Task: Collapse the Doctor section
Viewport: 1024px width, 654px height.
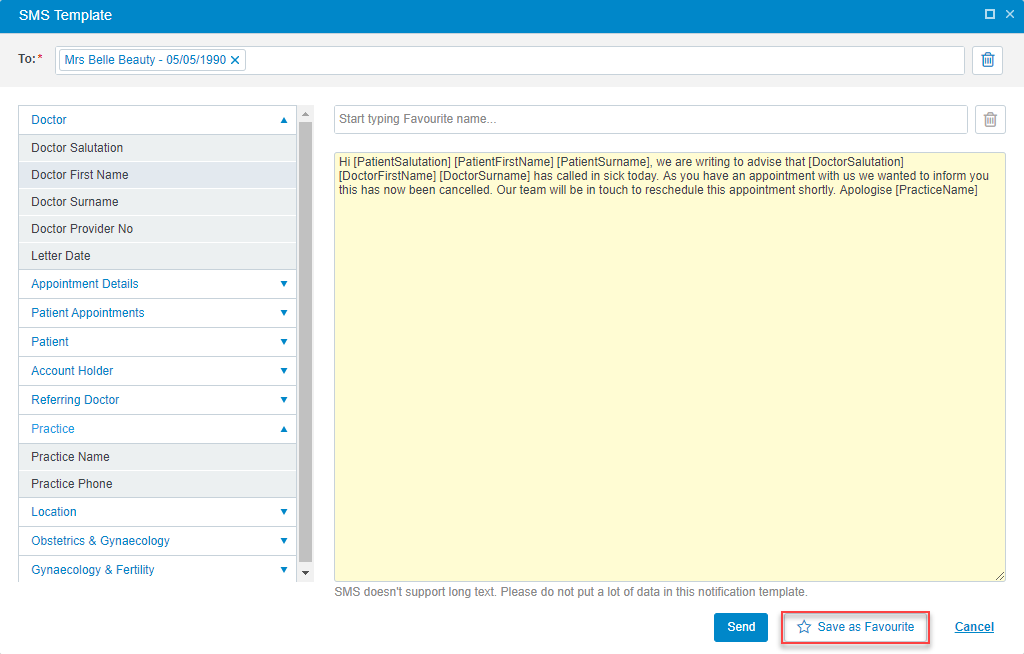Action: [x=157, y=120]
